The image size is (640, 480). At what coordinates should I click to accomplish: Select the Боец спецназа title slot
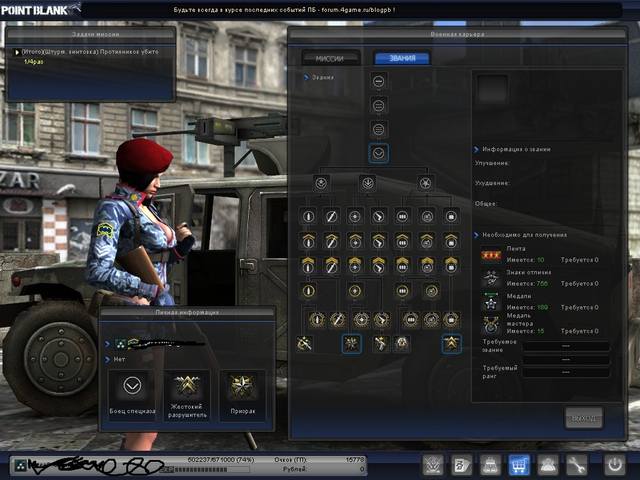tap(132, 395)
